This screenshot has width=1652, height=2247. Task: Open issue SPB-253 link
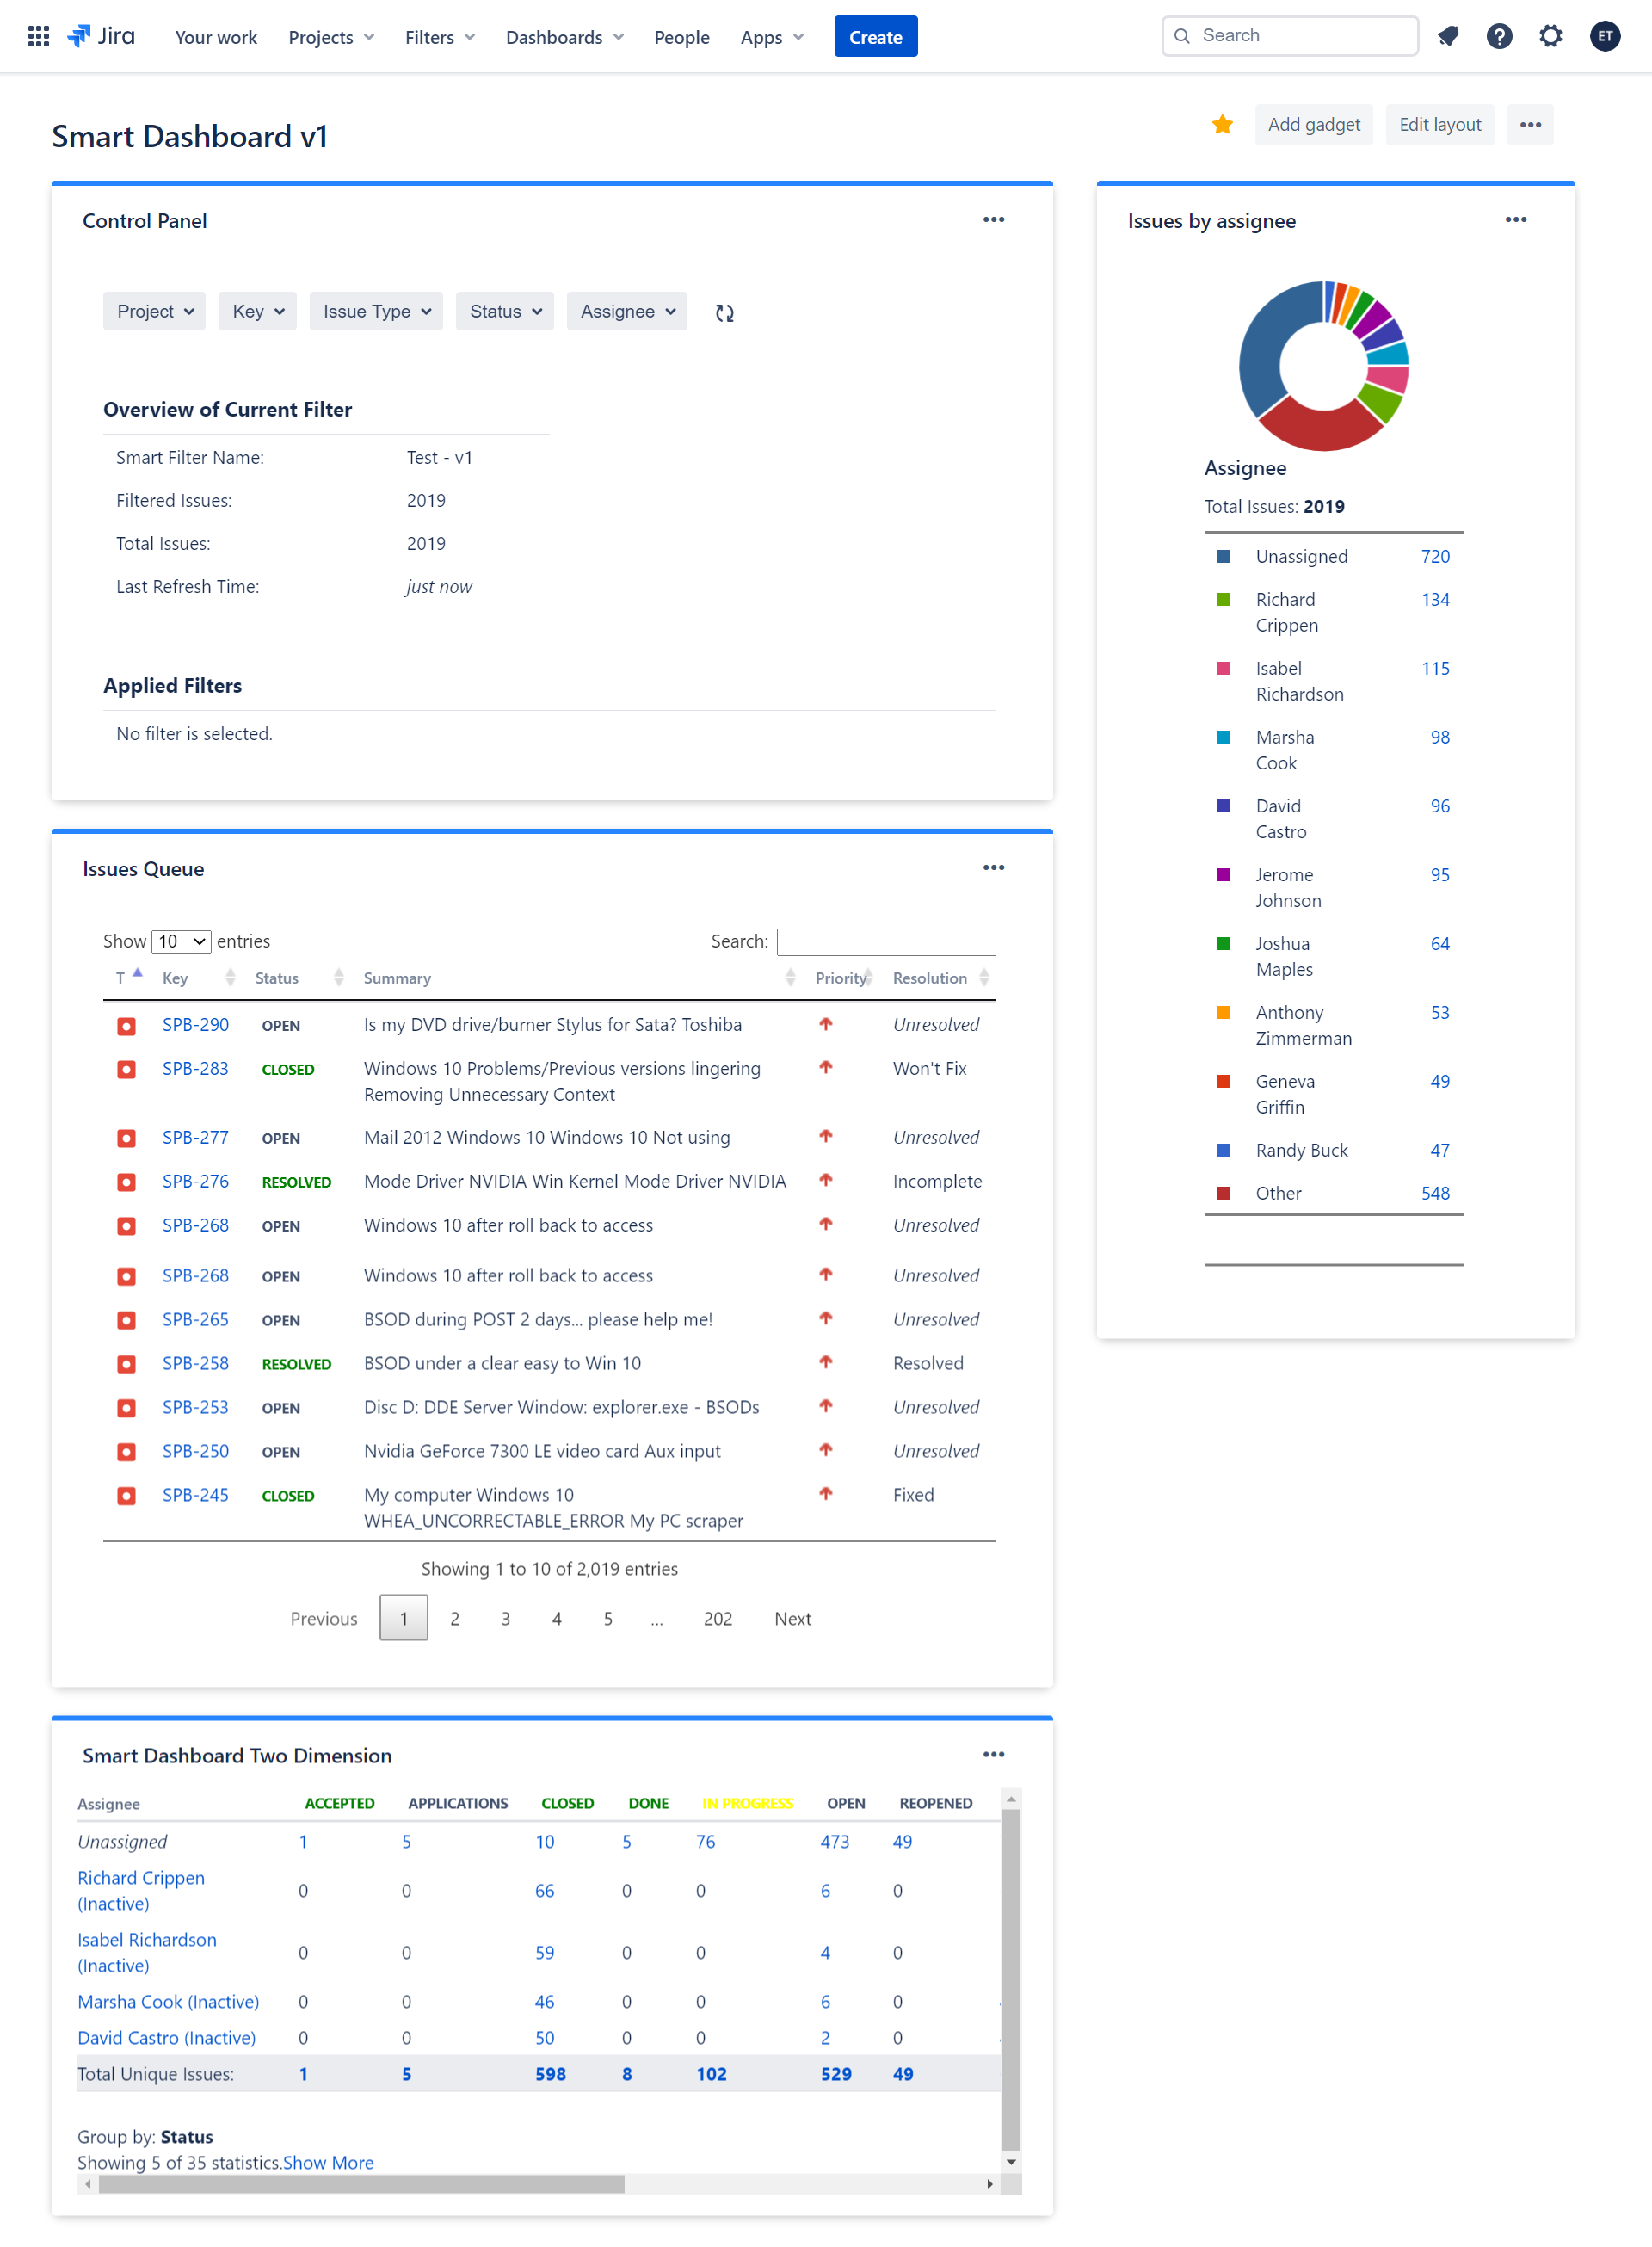[195, 1407]
